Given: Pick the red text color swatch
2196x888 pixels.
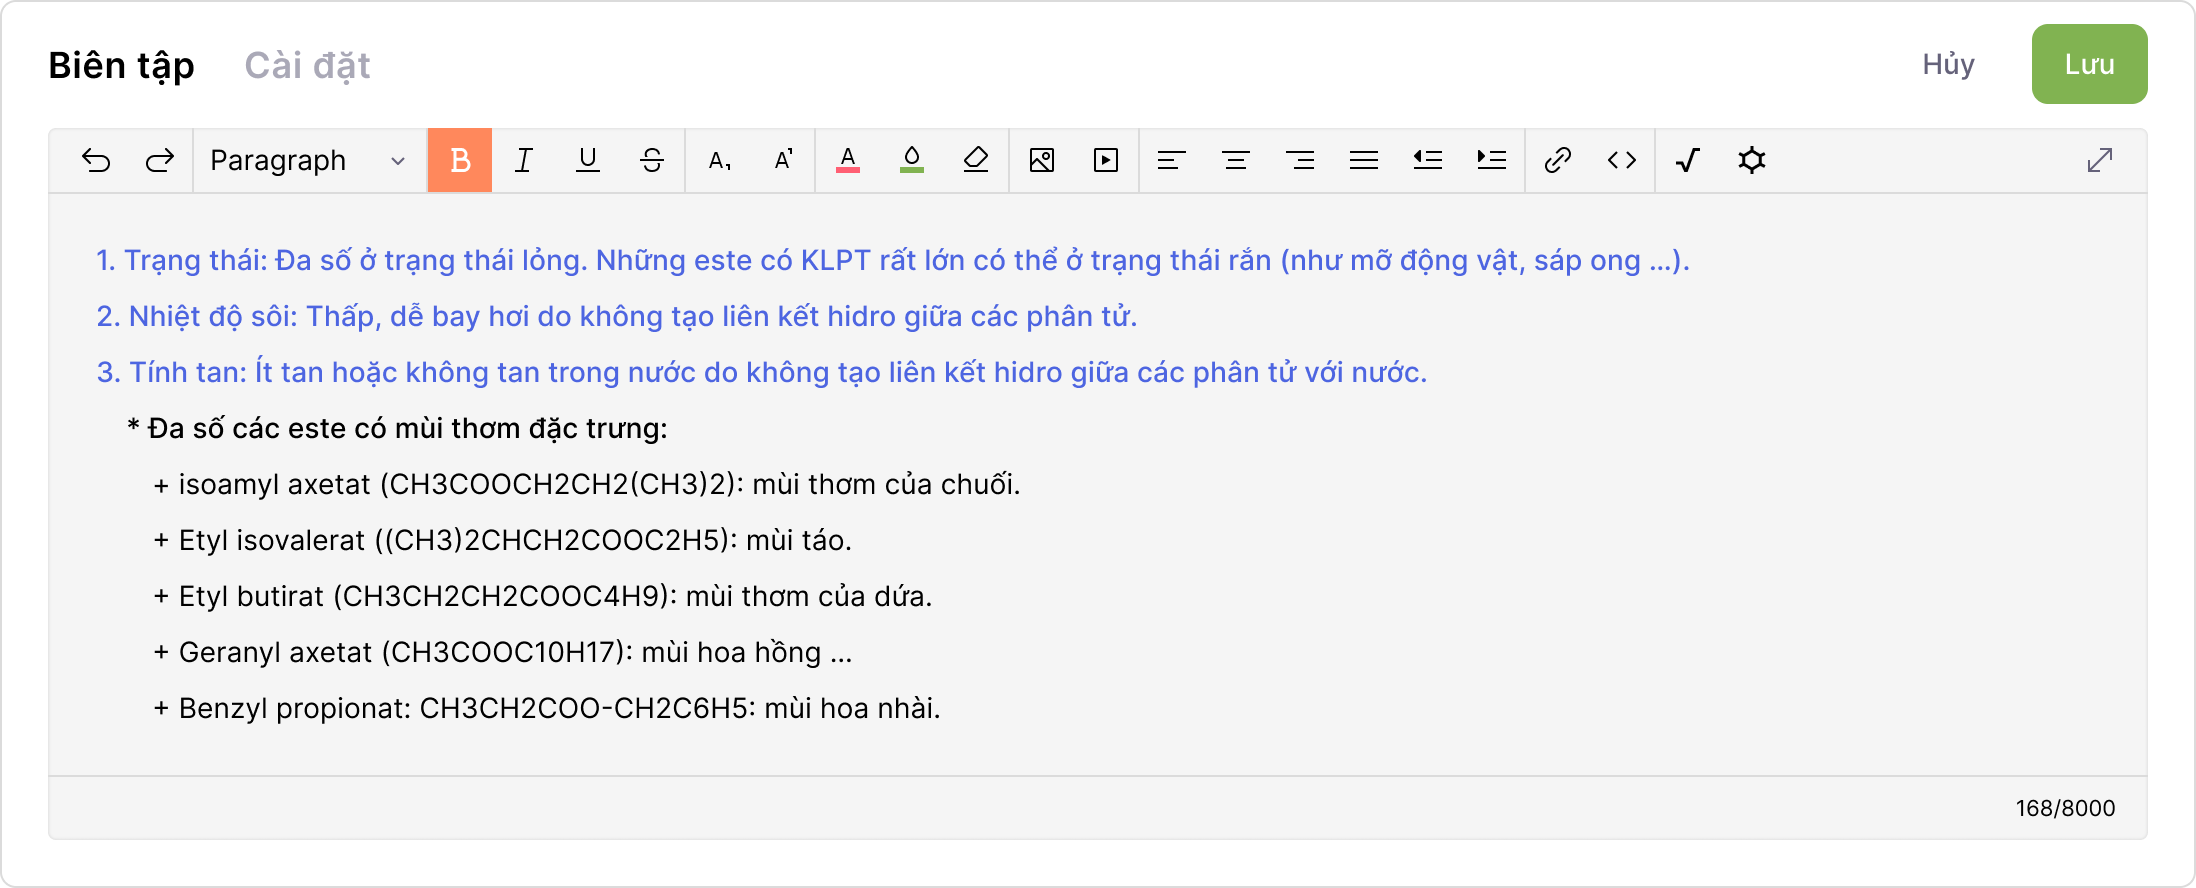Looking at the screenshot, I should (848, 160).
